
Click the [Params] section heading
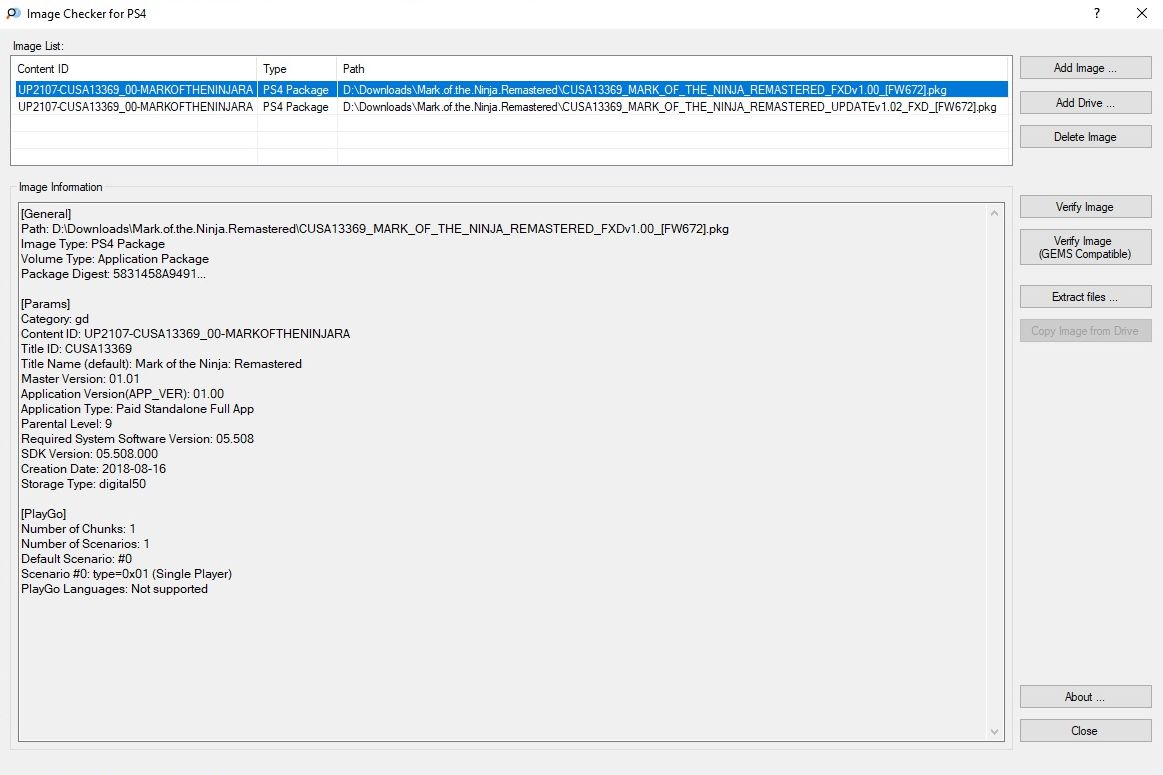45,303
